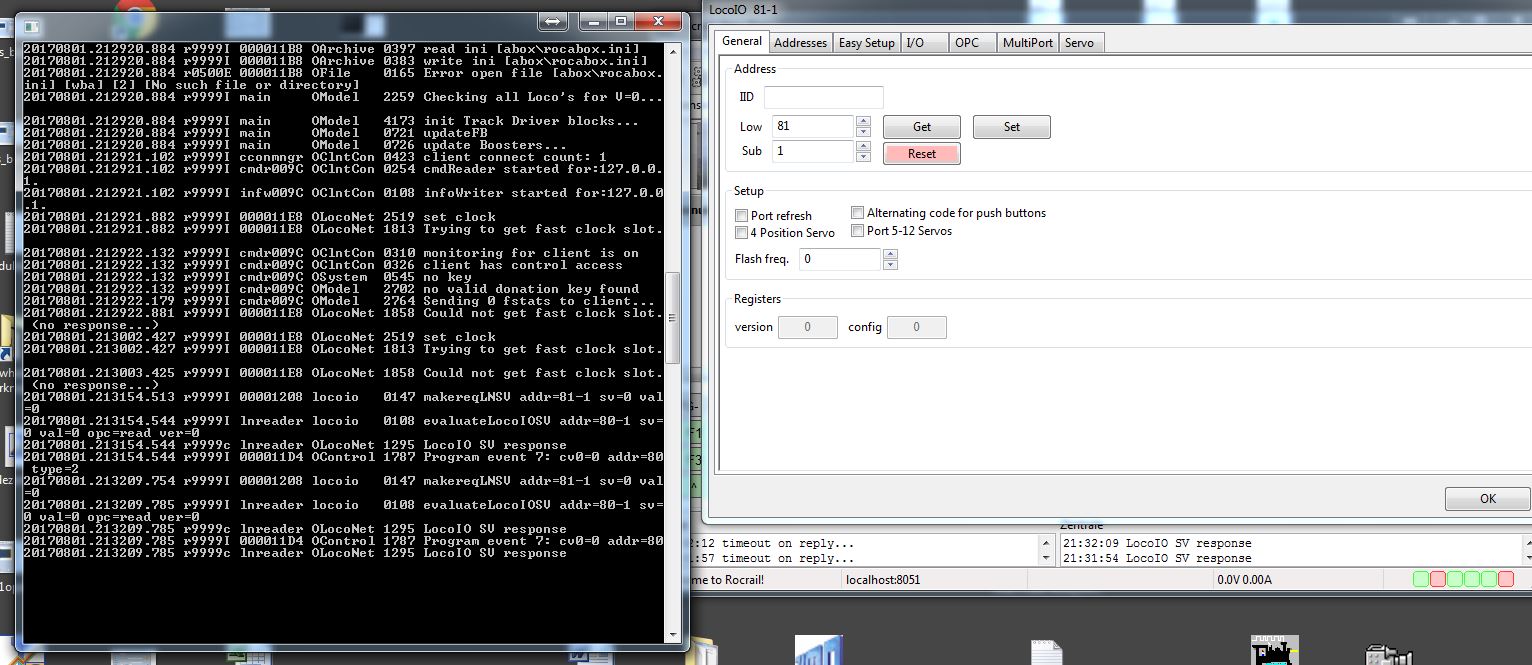Open the video camera desktop icon
The width and height of the screenshot is (1532, 665).
pos(1388,653)
